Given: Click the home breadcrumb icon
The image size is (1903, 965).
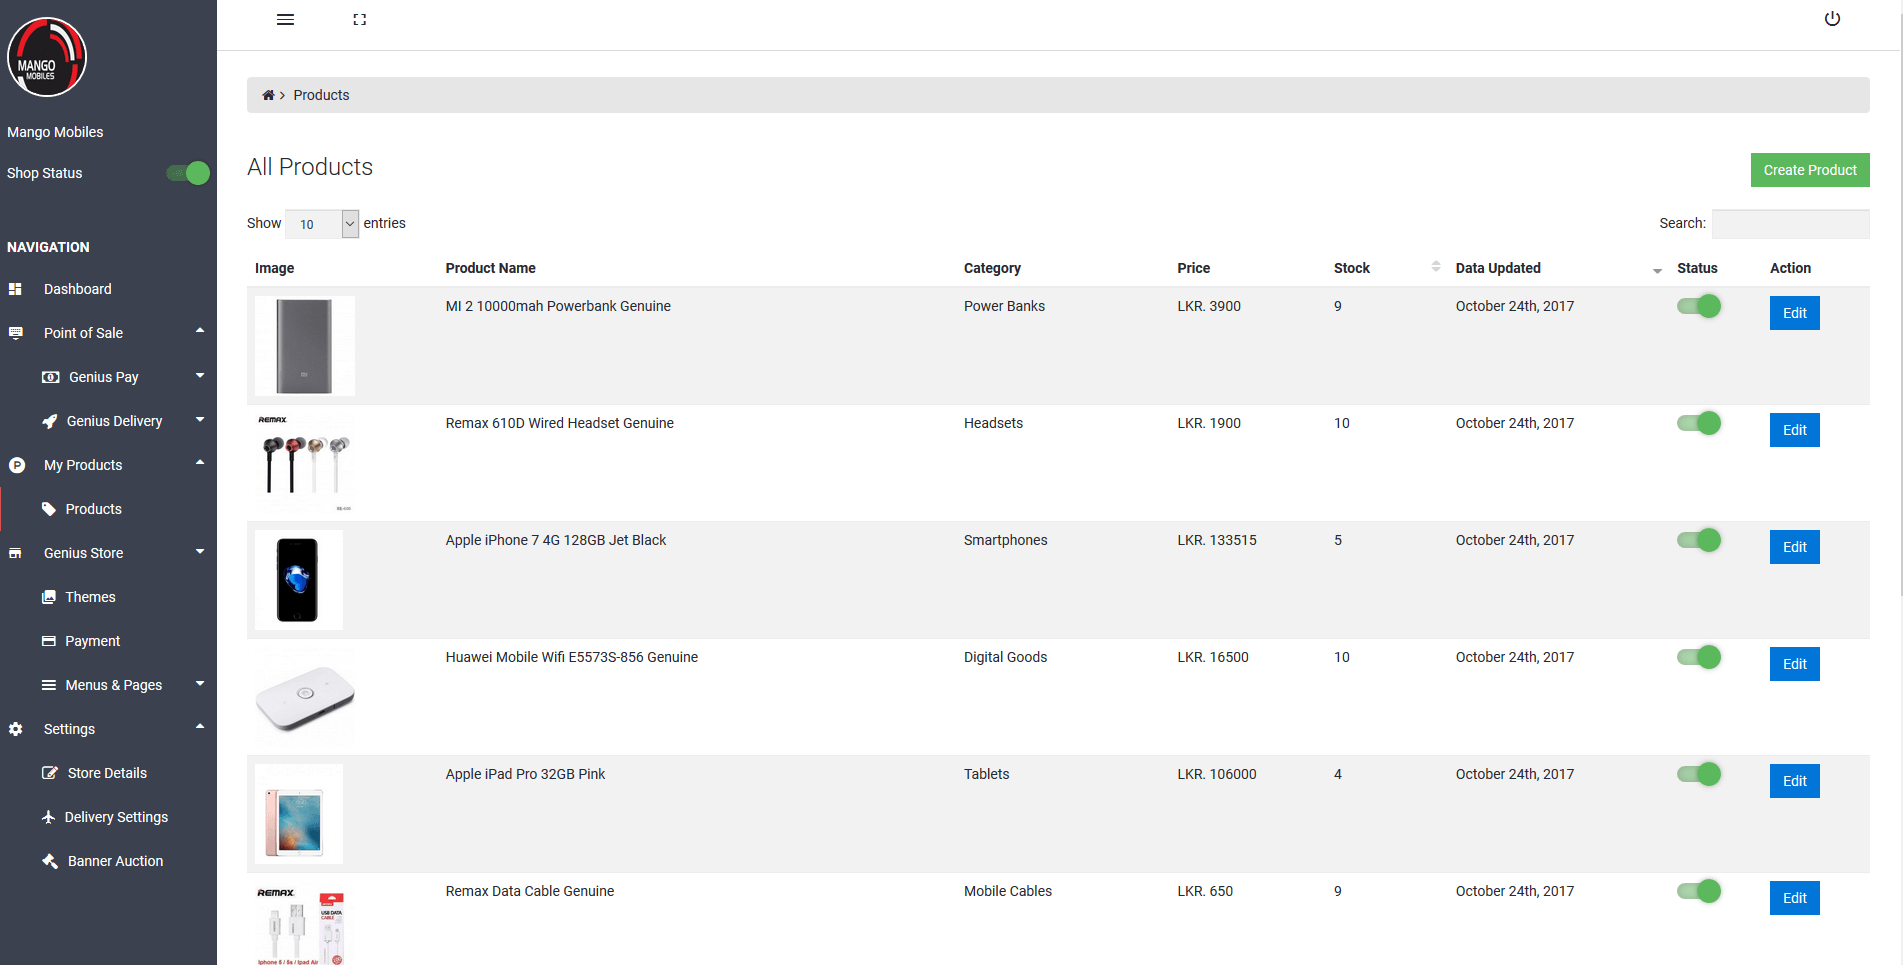Looking at the screenshot, I should 268,95.
